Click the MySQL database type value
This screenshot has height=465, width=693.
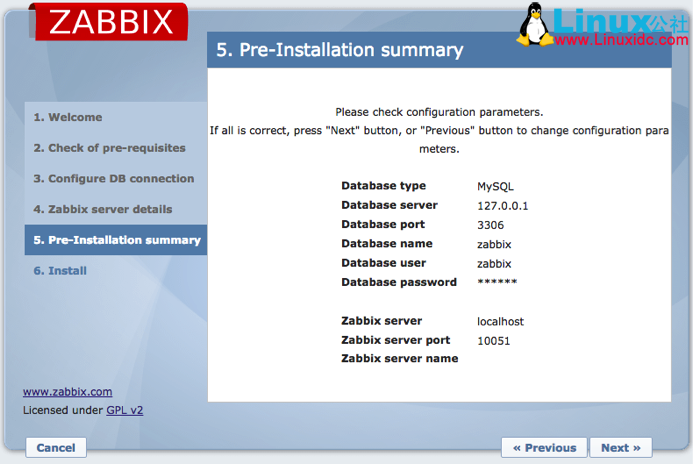point(495,187)
